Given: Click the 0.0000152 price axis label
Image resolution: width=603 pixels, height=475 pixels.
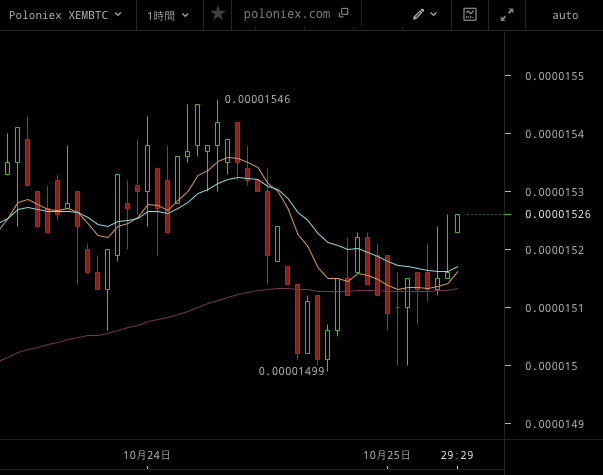Looking at the screenshot, I should [554, 250].
